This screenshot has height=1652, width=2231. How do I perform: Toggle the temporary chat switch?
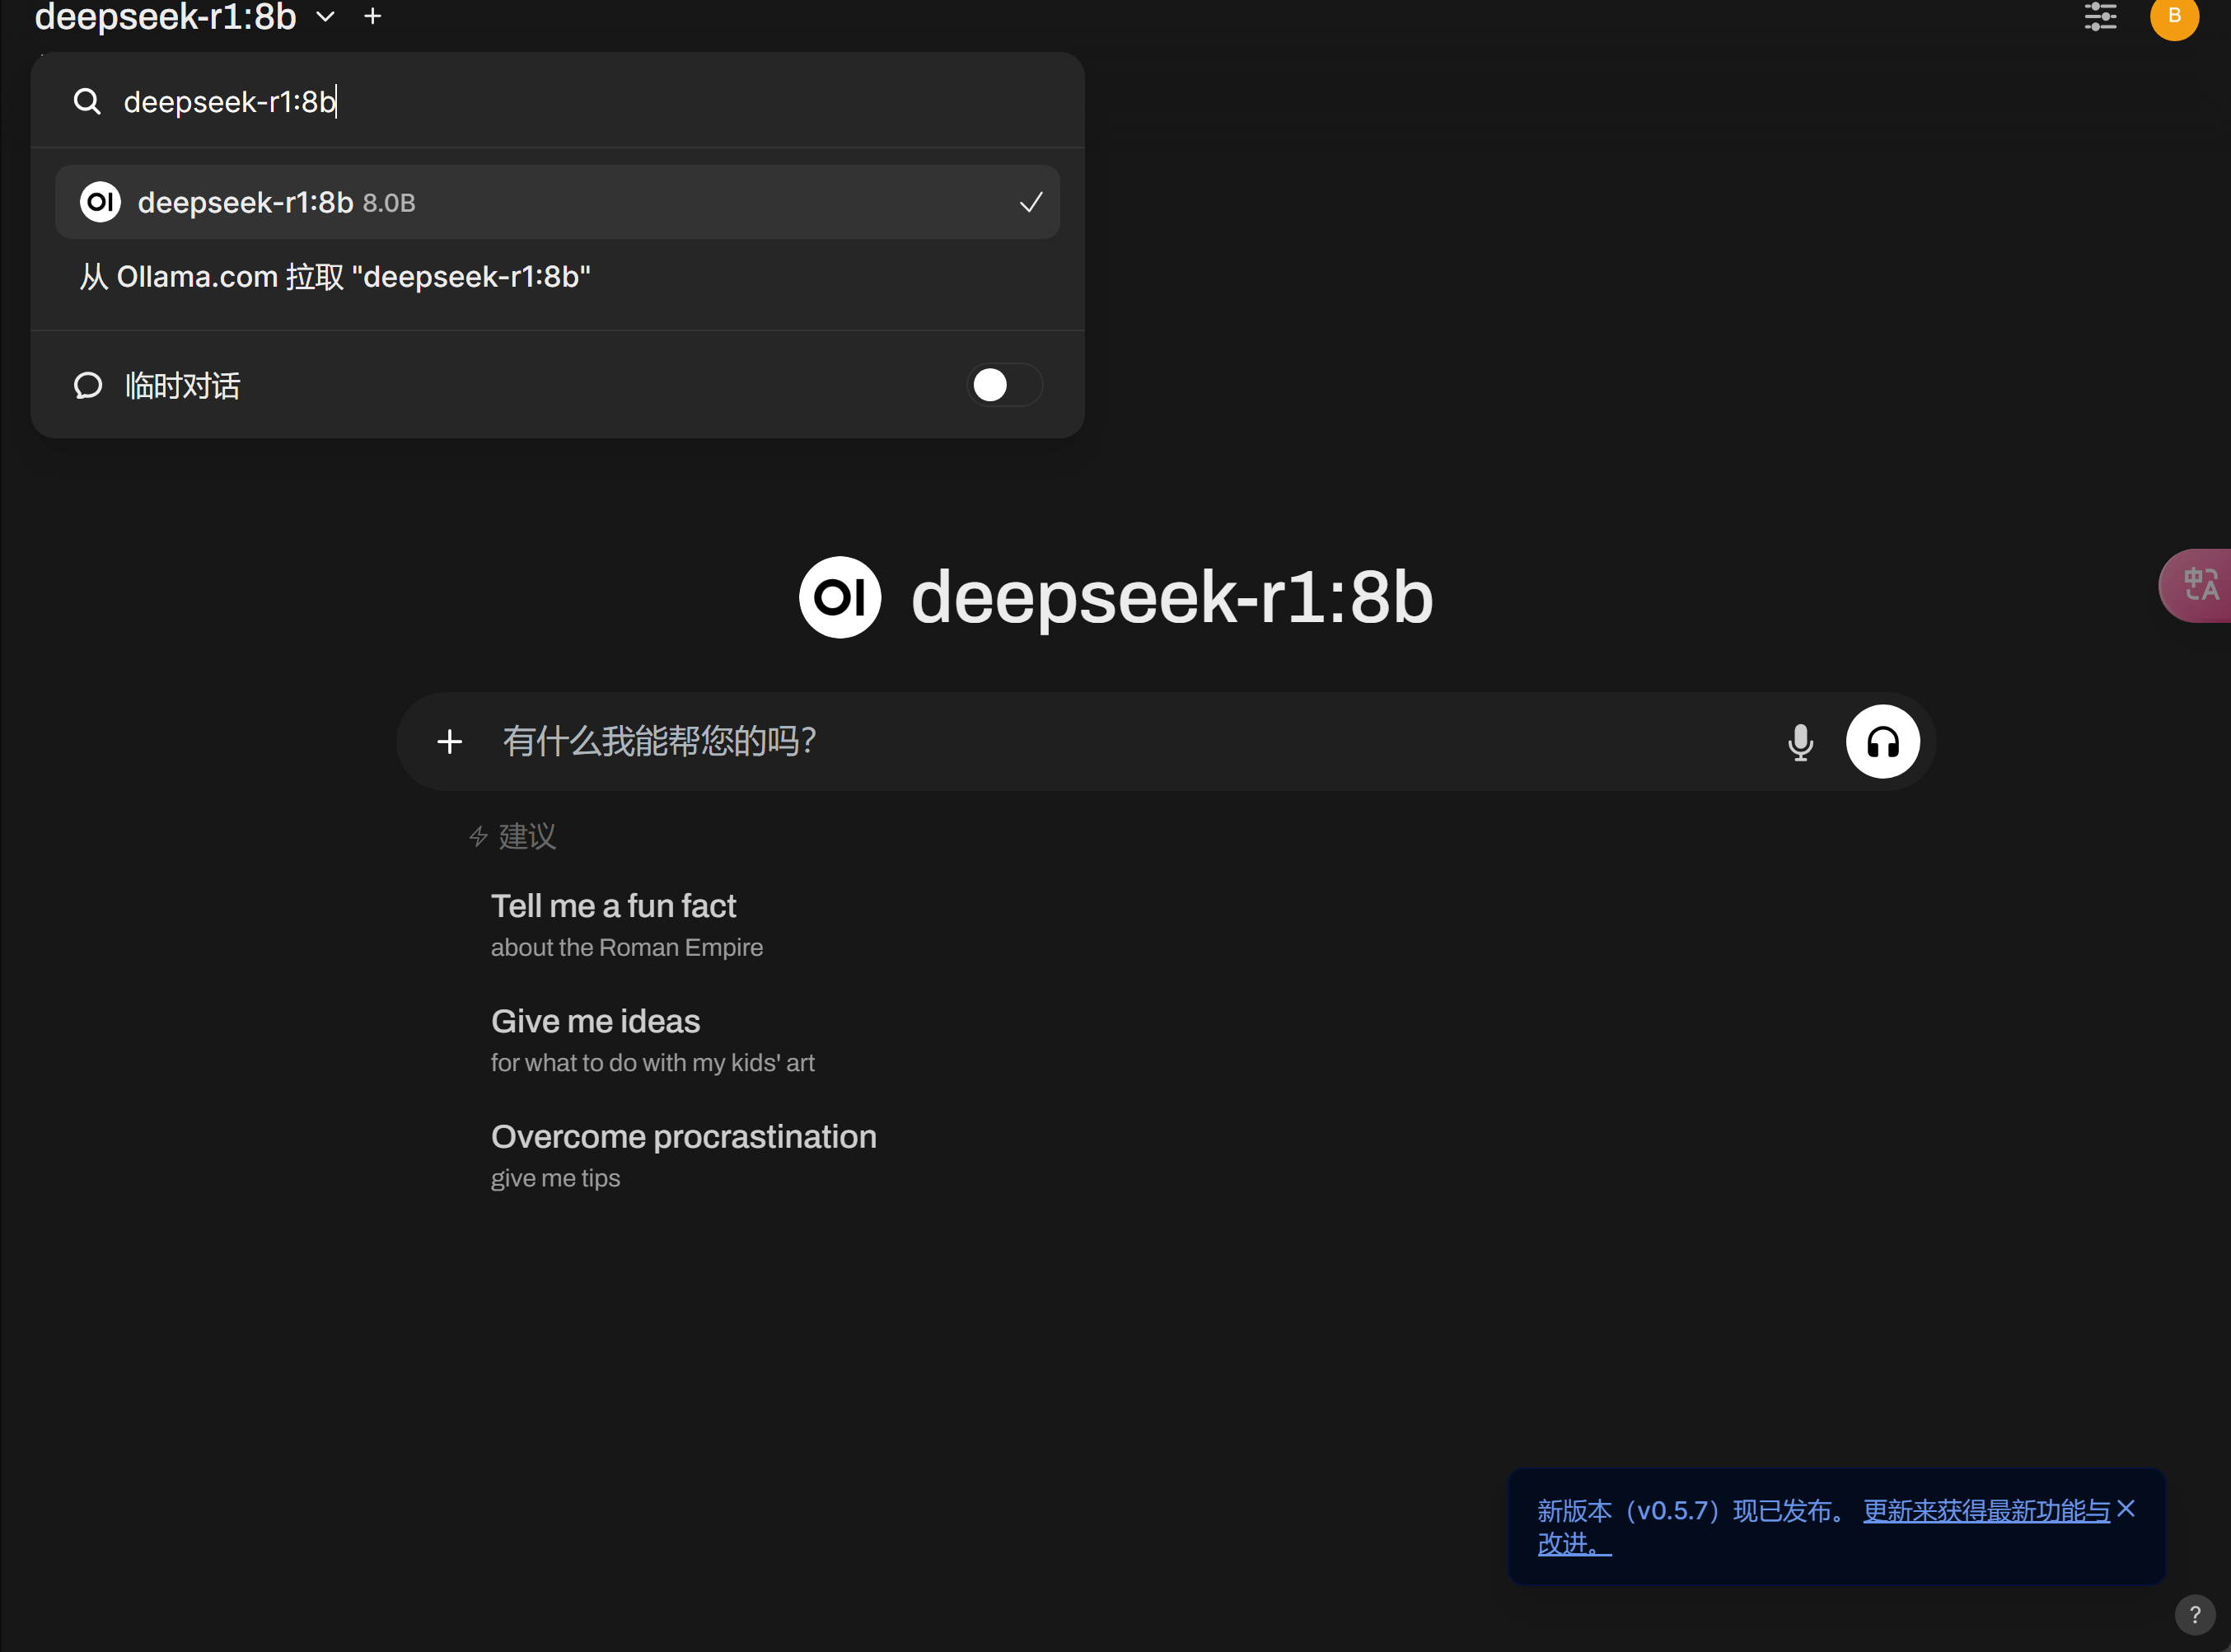(x=1005, y=385)
